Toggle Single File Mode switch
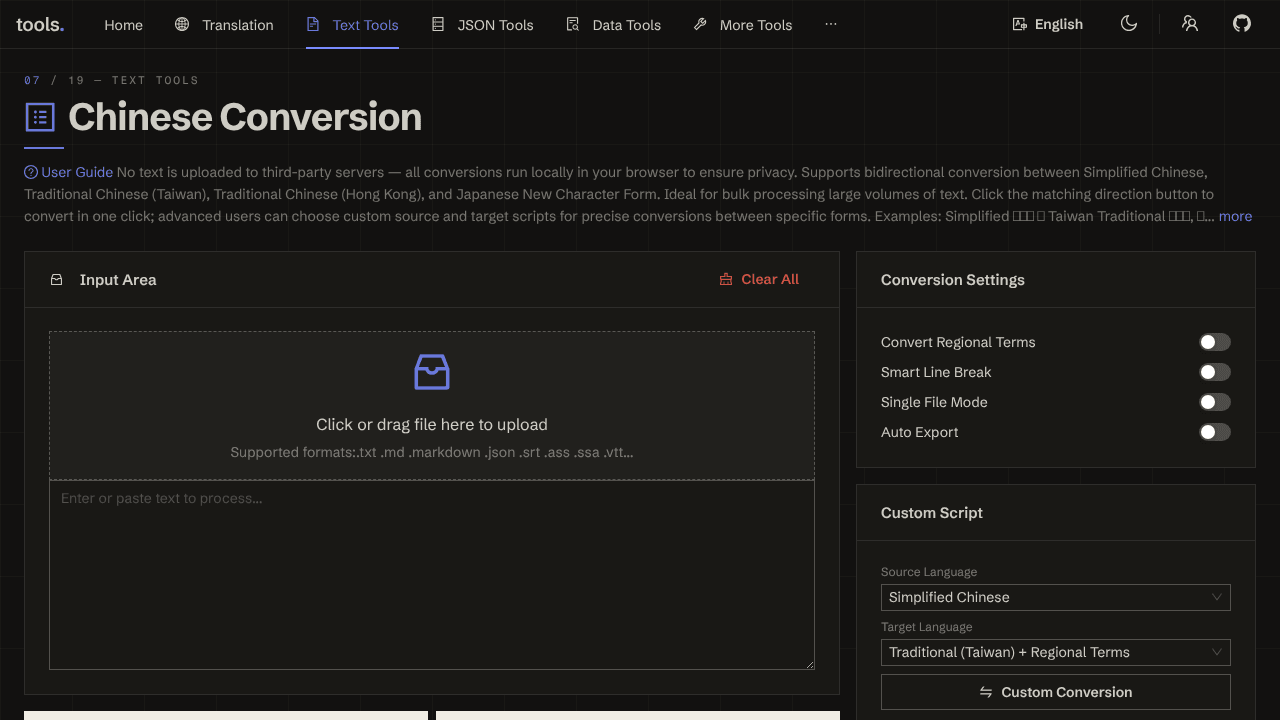Image resolution: width=1280 pixels, height=720 pixels. 1215,402
